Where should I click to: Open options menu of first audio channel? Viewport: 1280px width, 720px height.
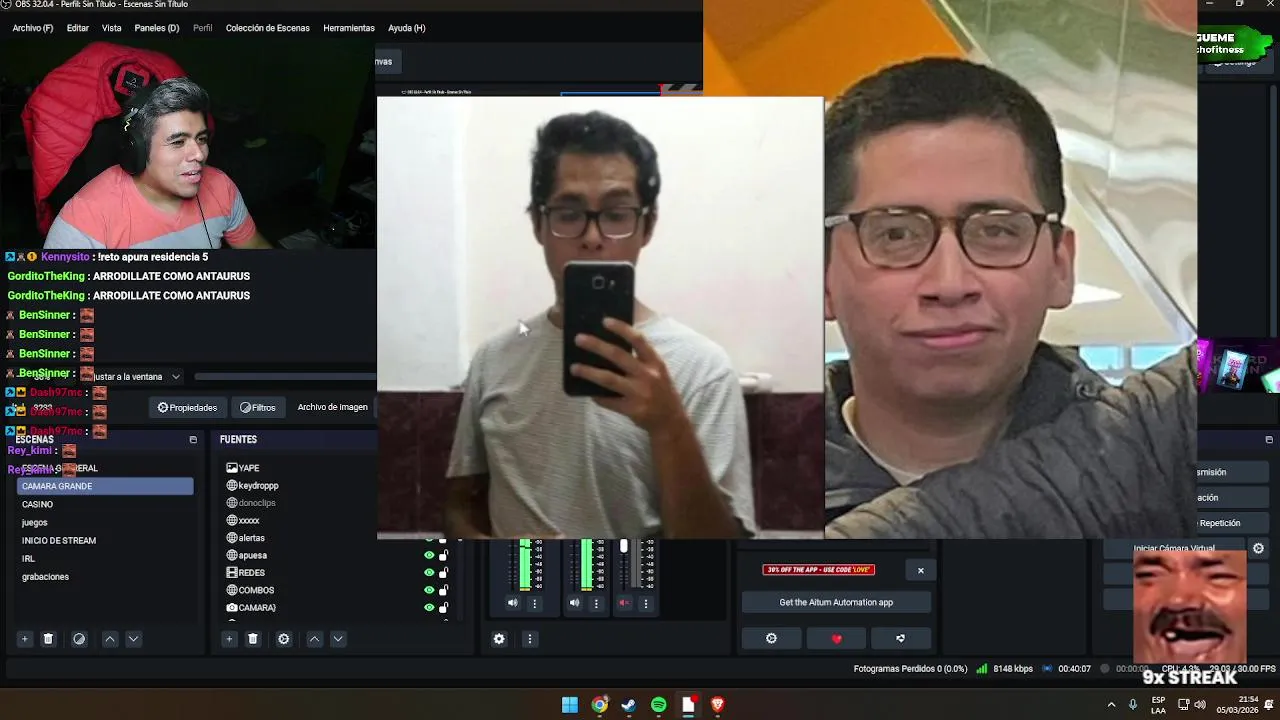tap(534, 603)
